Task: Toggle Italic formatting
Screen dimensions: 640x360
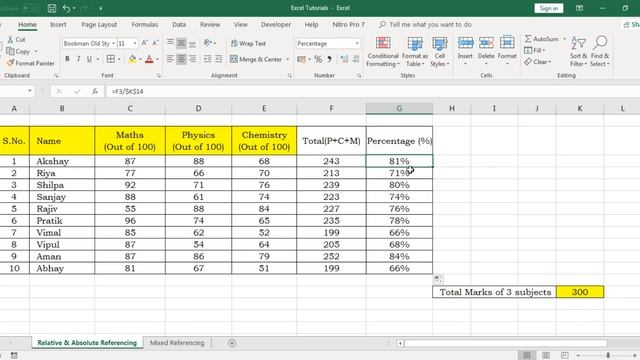Action: 78,59
